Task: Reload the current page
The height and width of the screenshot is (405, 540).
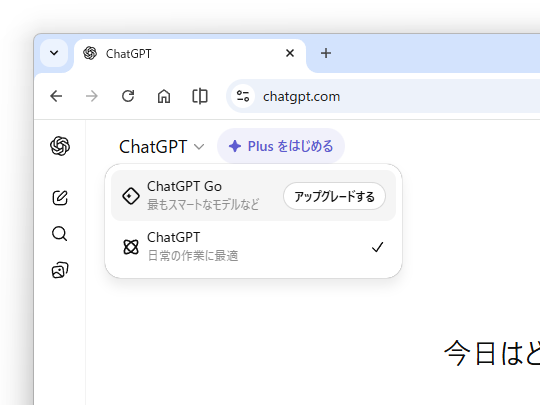Action: [128, 96]
